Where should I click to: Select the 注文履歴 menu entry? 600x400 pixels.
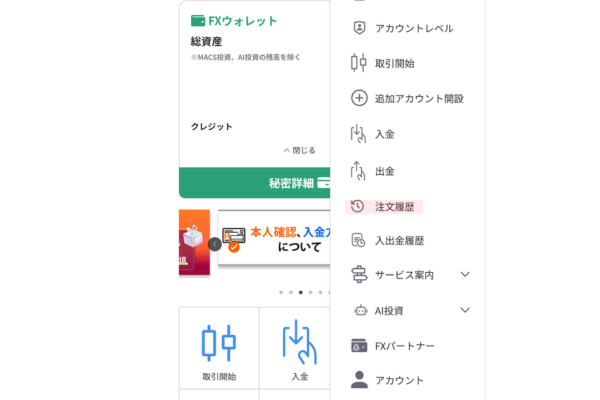coord(384,207)
